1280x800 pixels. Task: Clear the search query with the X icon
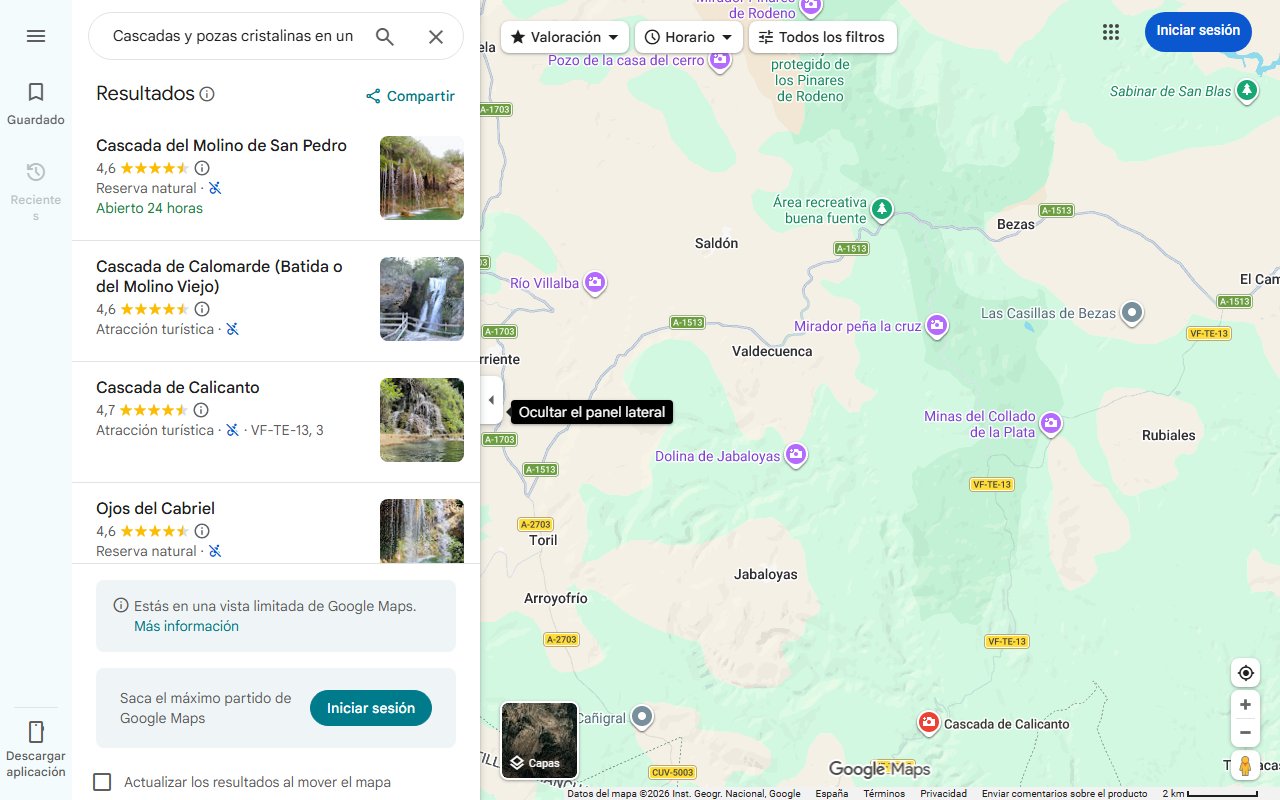436,36
